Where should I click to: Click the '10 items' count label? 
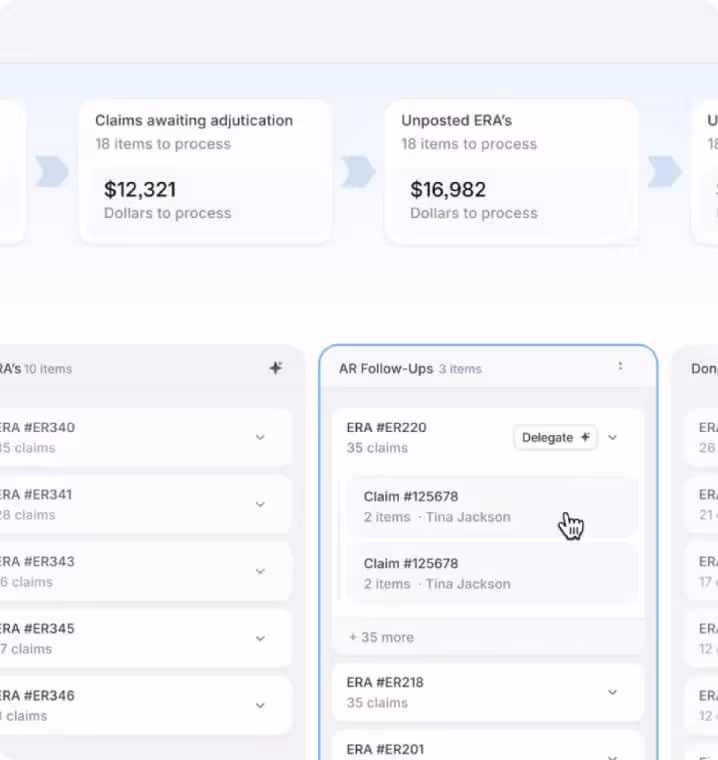click(x=48, y=369)
